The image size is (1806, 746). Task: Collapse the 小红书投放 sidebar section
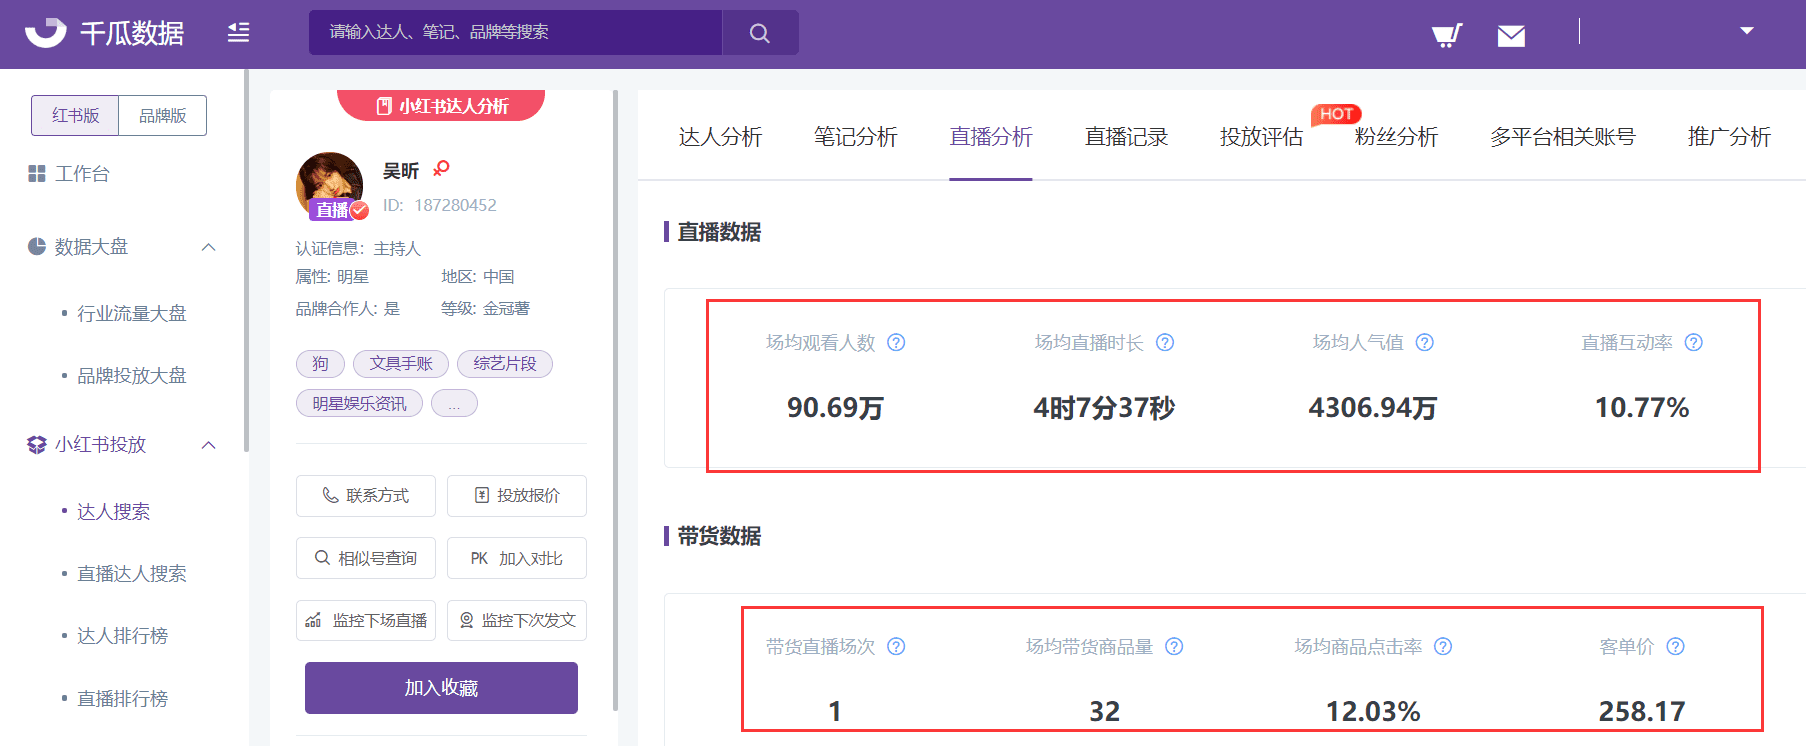[x=208, y=445]
